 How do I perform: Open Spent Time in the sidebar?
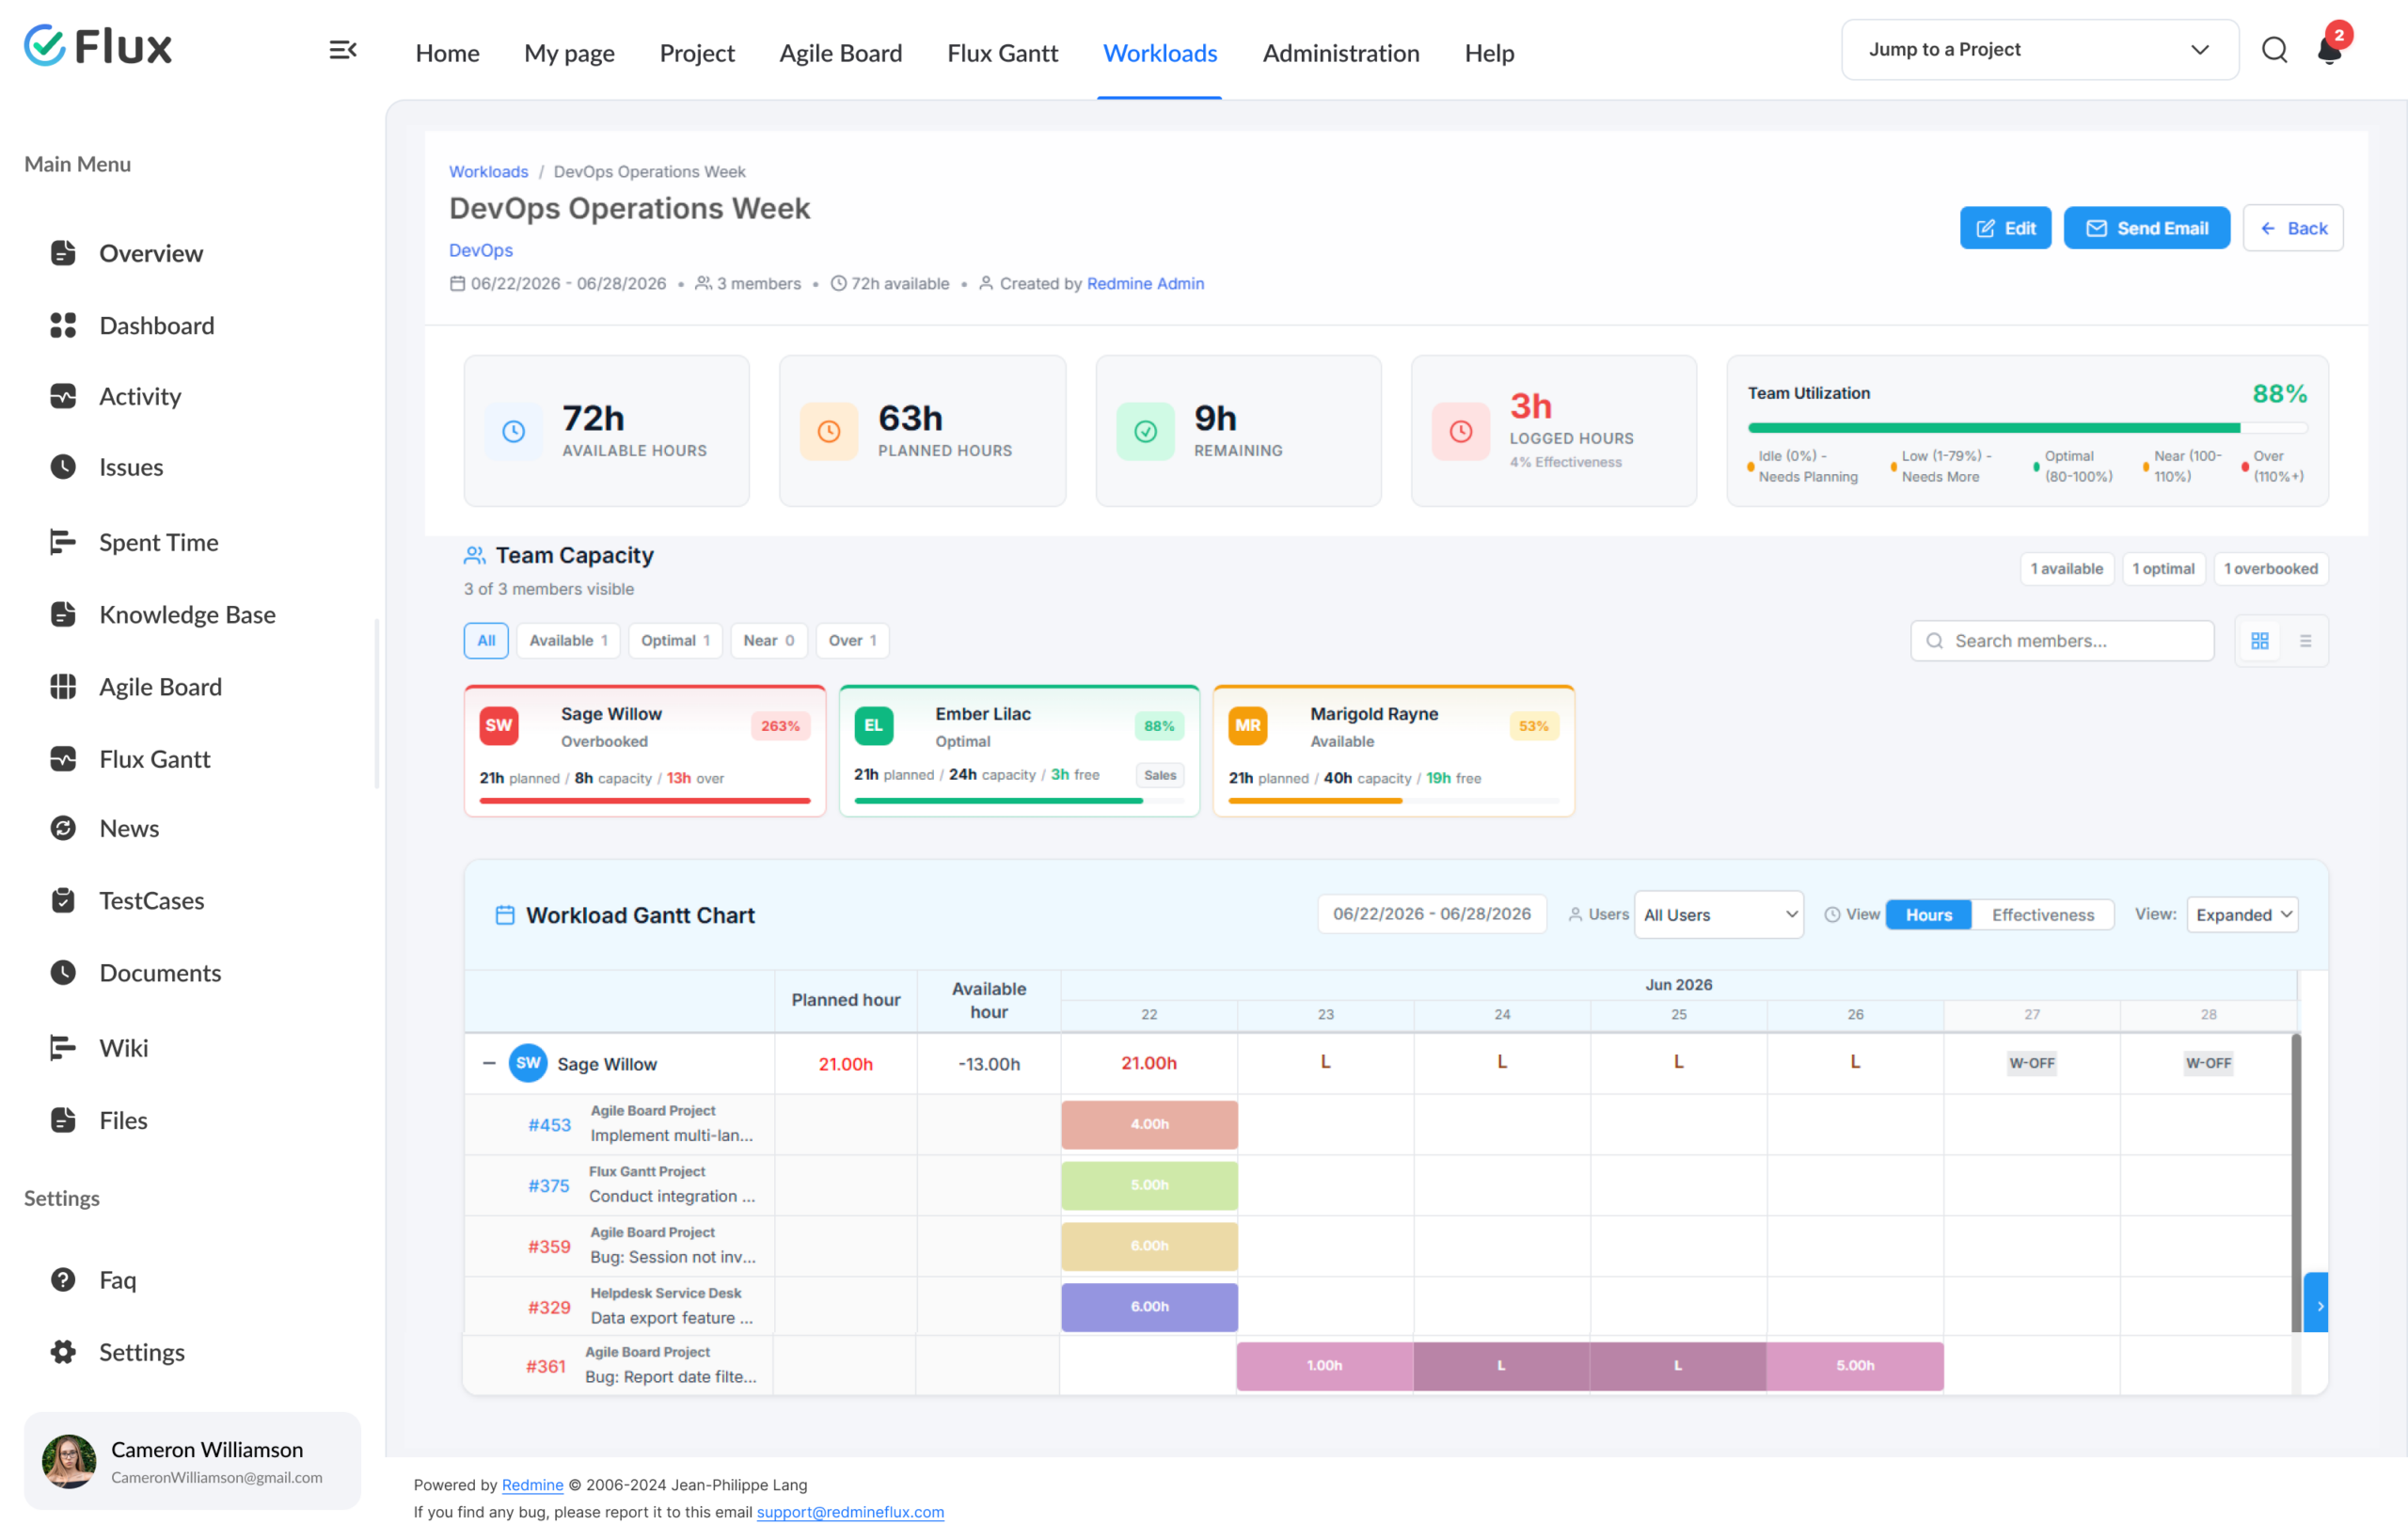click(158, 542)
